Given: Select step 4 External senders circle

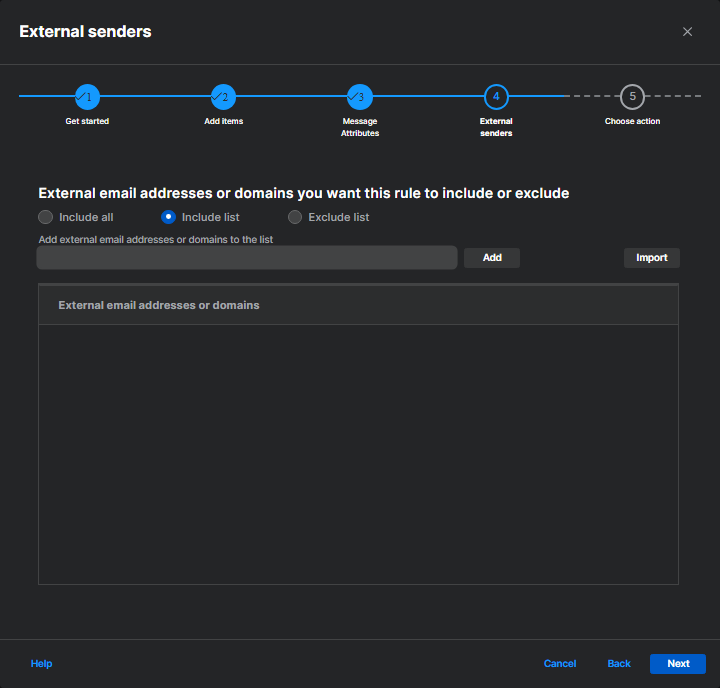Looking at the screenshot, I should click(x=496, y=97).
